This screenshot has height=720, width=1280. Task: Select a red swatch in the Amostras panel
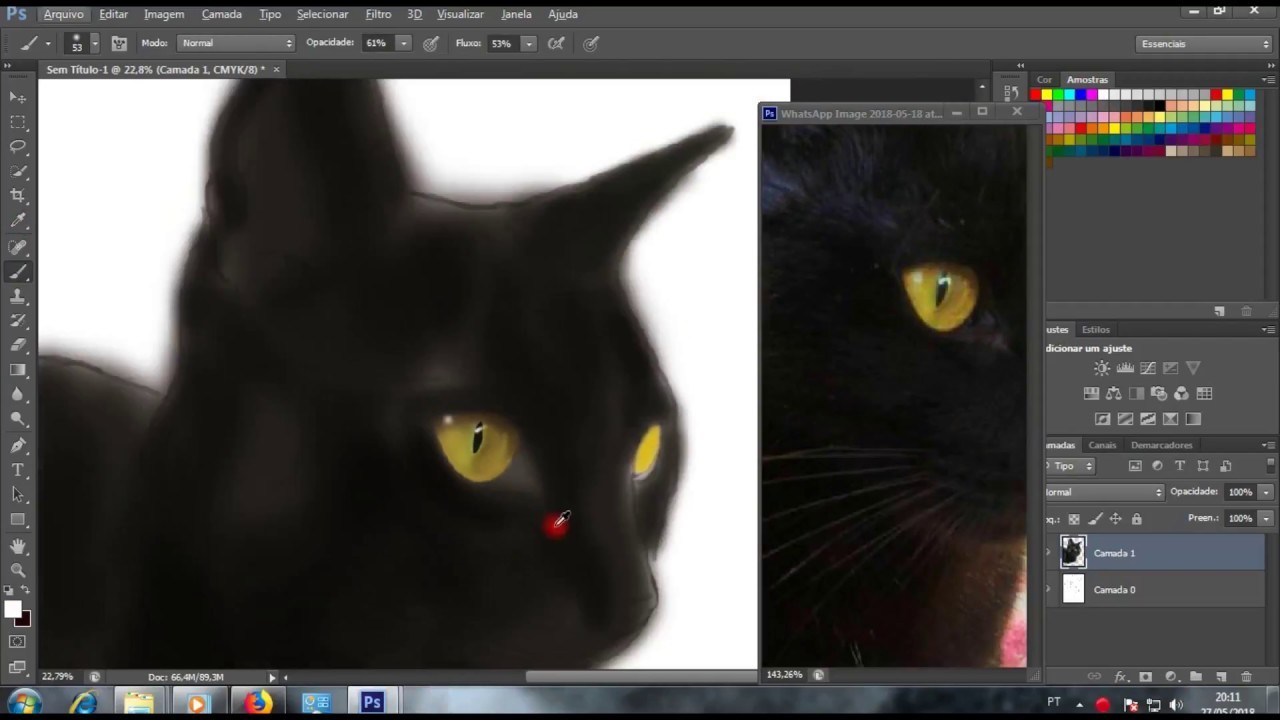(x=1036, y=94)
